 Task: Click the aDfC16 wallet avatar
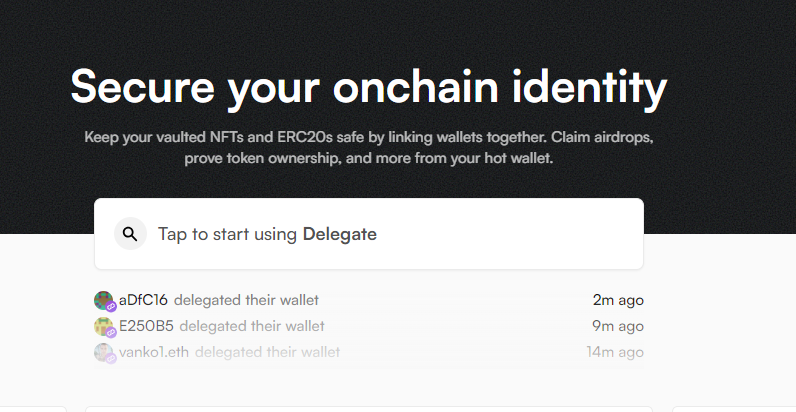(104, 300)
